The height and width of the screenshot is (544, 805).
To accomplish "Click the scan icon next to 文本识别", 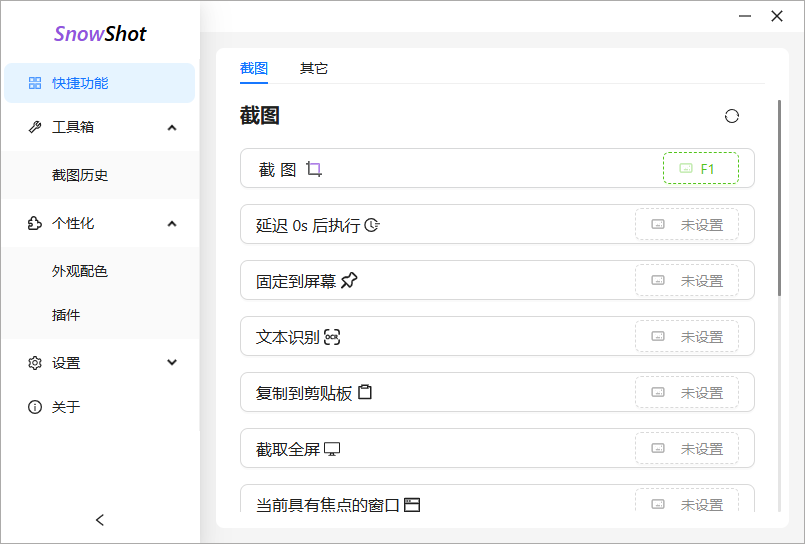I will pyautogui.click(x=332, y=337).
